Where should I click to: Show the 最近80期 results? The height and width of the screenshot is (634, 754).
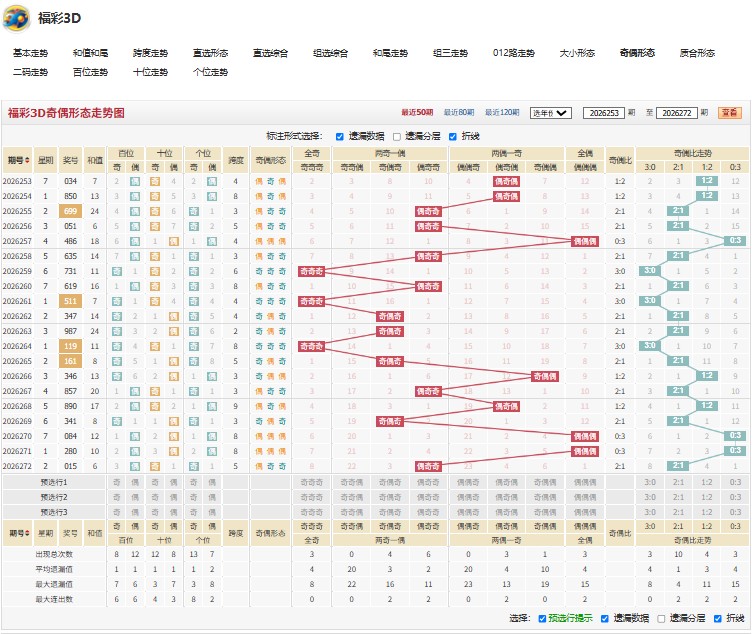click(459, 113)
